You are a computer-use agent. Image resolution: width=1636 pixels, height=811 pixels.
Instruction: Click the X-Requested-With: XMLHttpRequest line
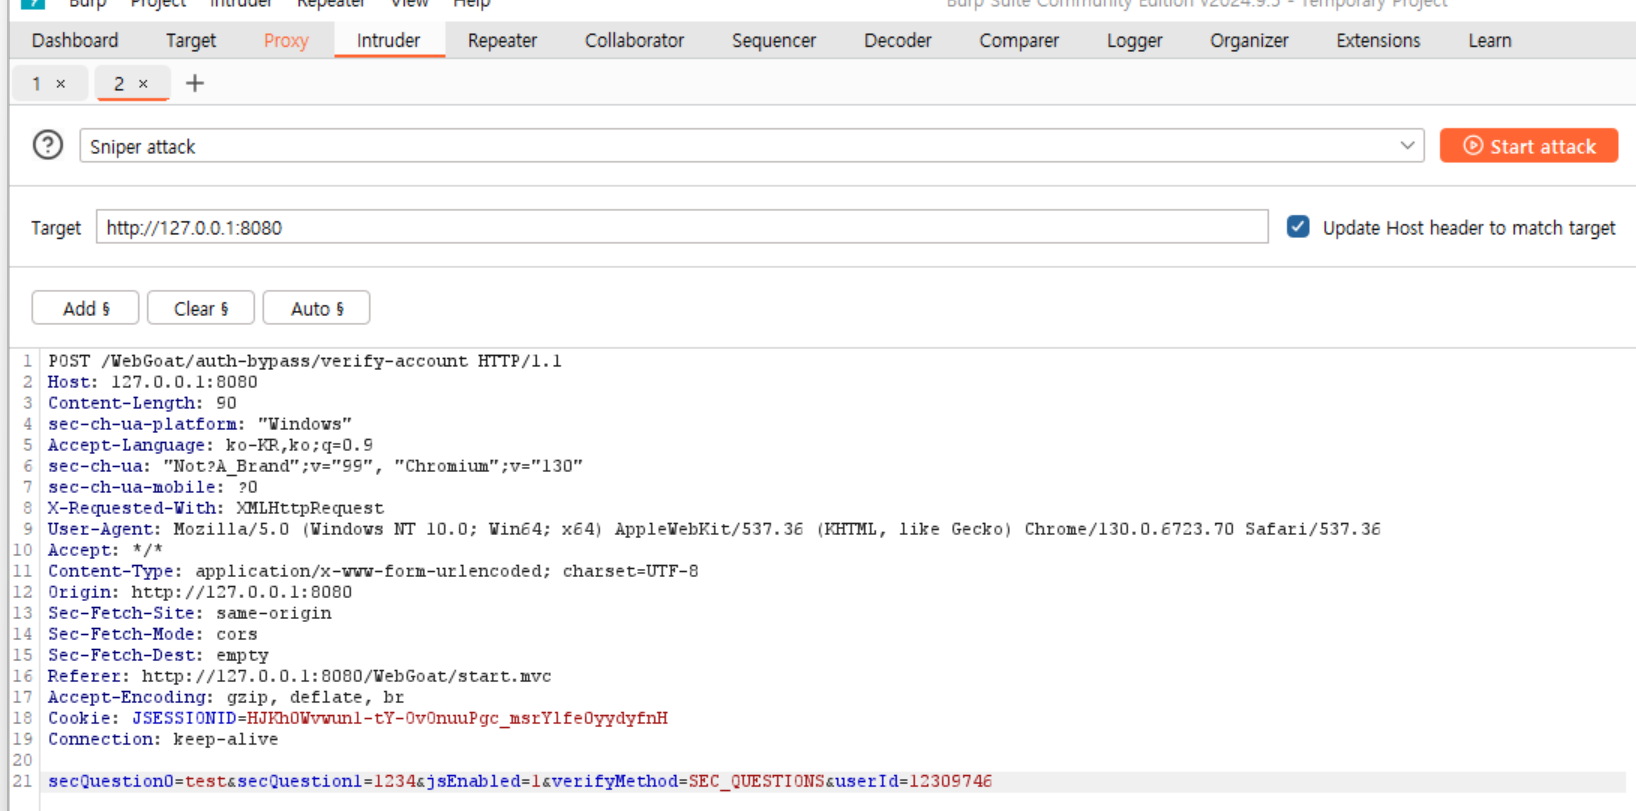point(216,508)
